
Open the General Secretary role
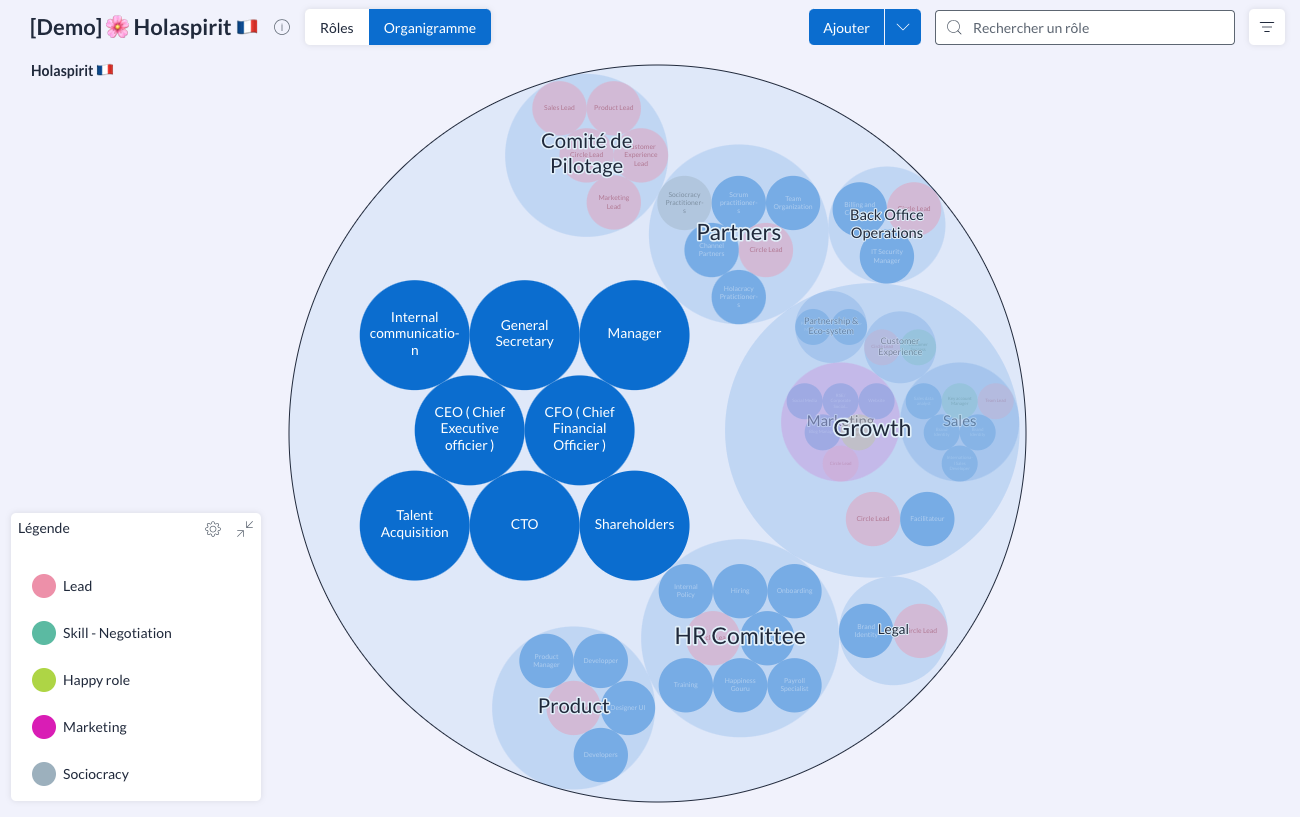click(x=525, y=335)
